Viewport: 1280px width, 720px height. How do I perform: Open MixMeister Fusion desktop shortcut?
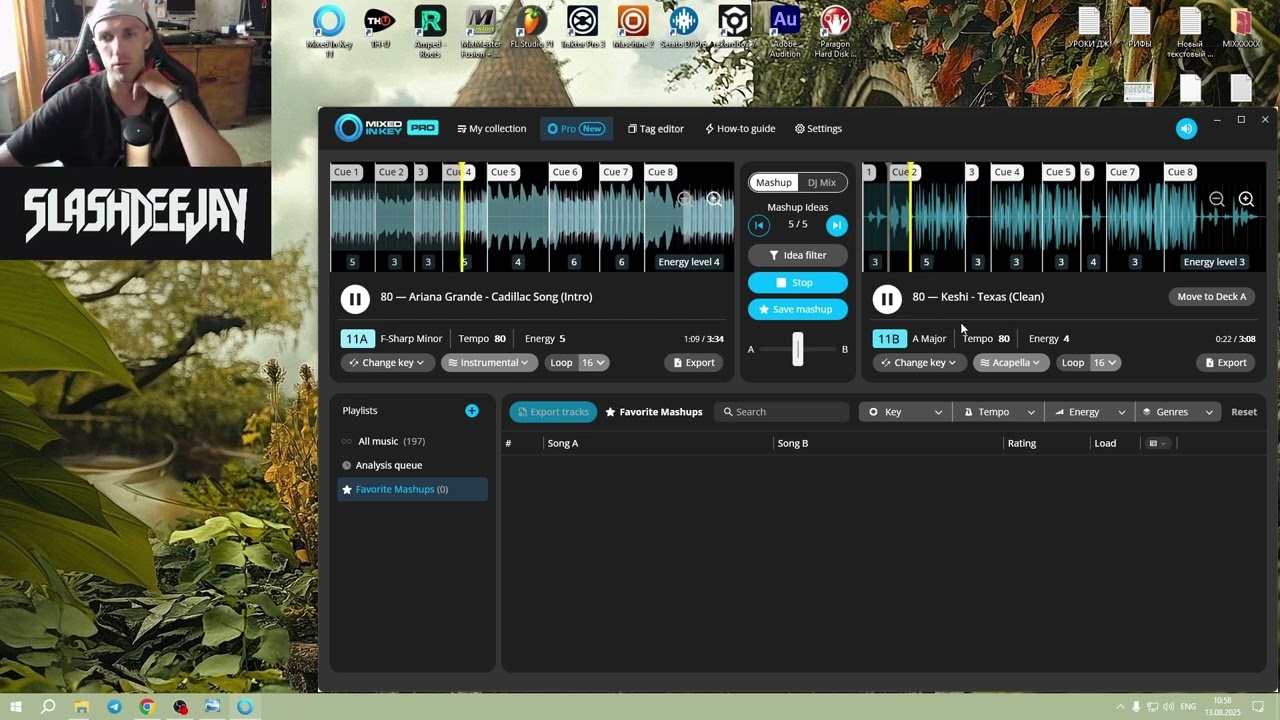point(481,32)
